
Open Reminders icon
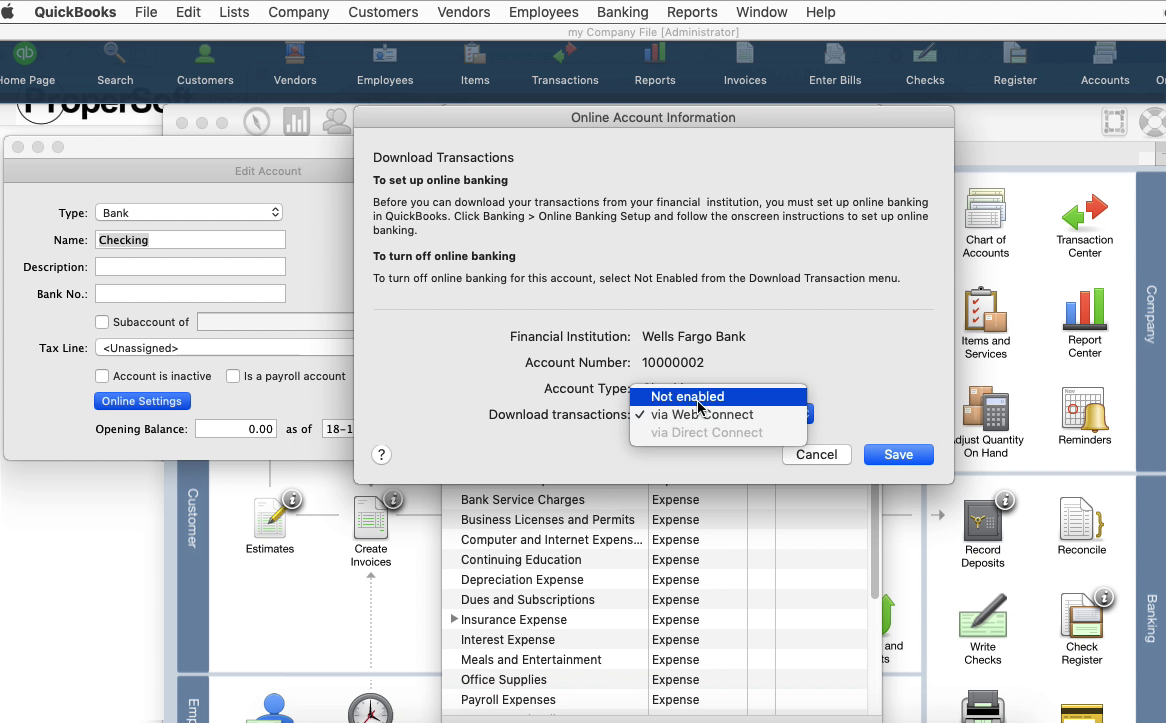[x=1084, y=417]
